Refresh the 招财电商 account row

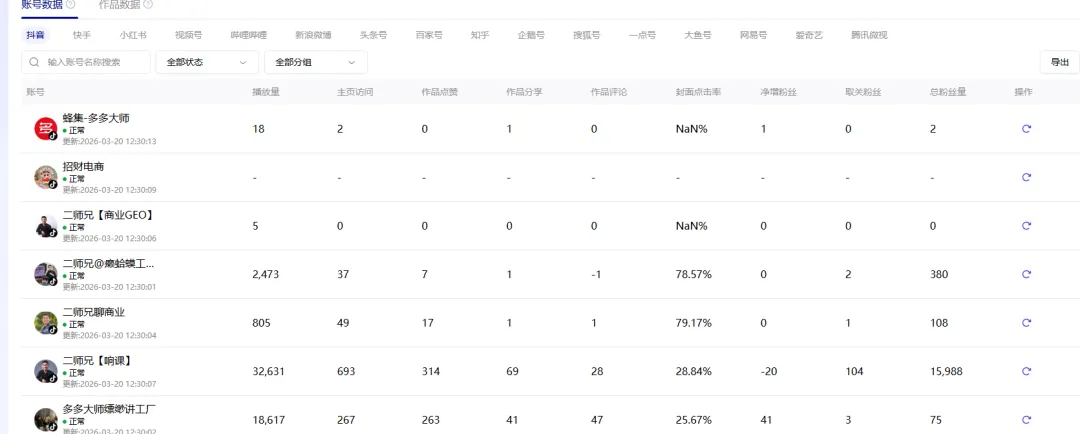click(1026, 177)
